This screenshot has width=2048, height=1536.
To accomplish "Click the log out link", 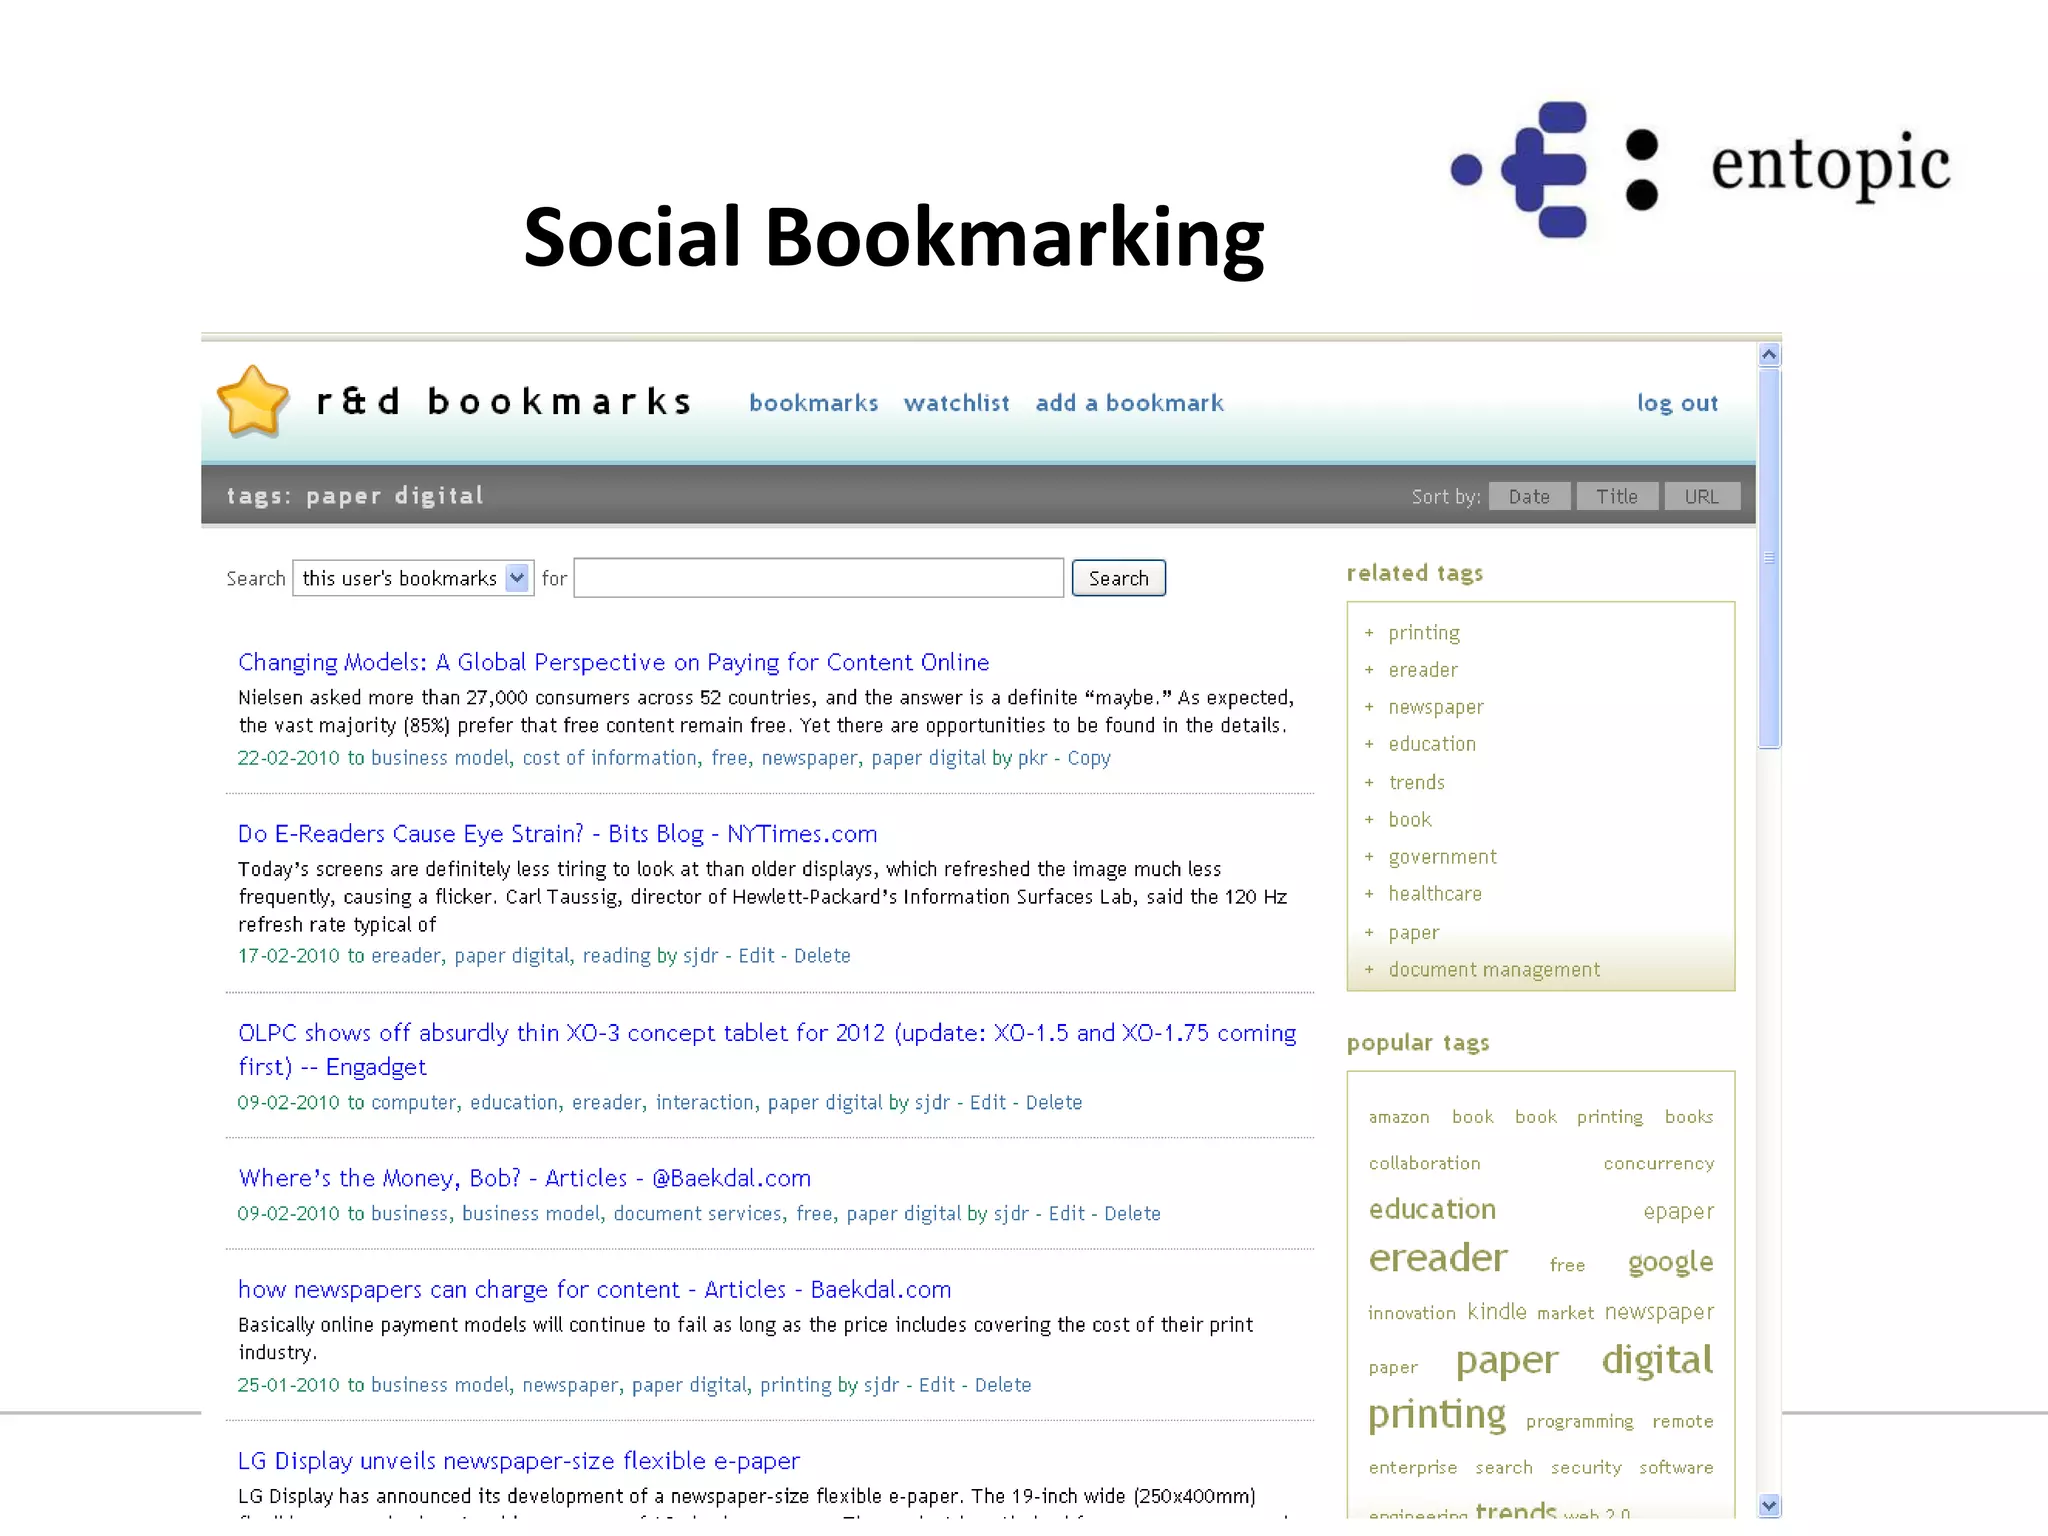I will tap(1677, 403).
